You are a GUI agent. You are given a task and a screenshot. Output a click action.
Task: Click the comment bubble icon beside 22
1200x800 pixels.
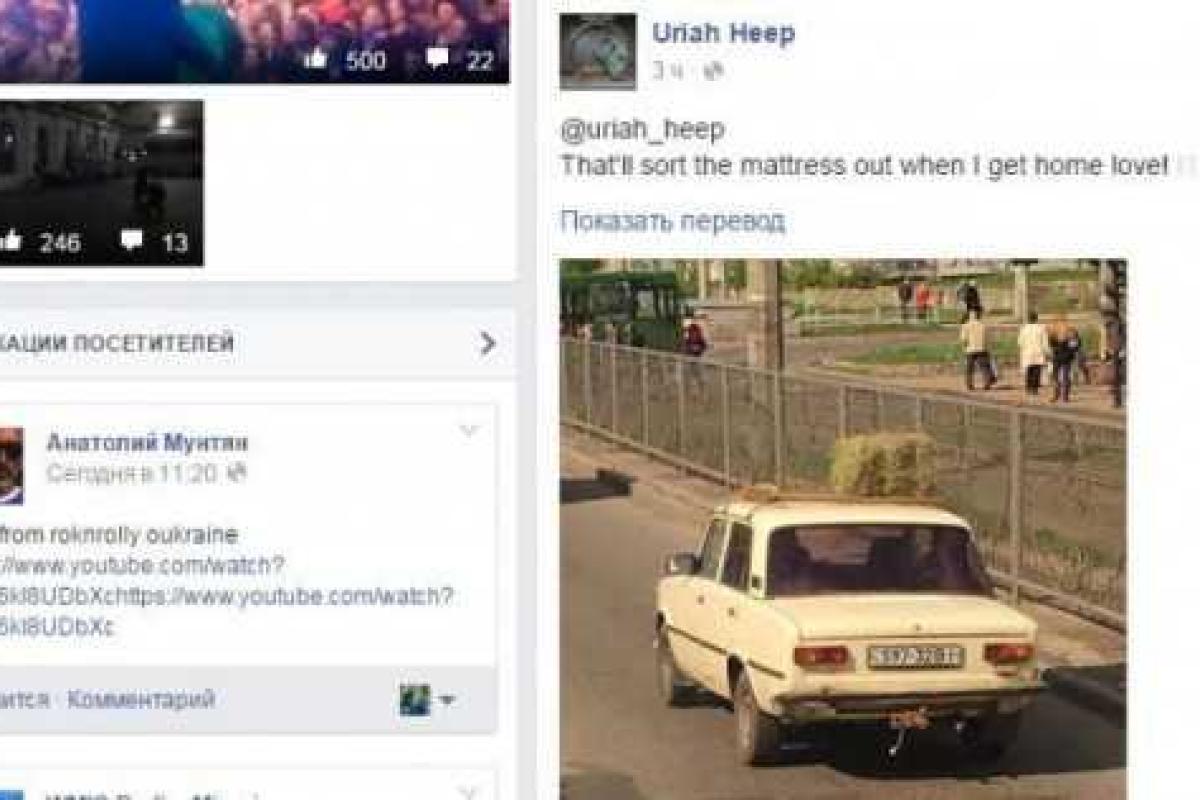click(x=437, y=59)
